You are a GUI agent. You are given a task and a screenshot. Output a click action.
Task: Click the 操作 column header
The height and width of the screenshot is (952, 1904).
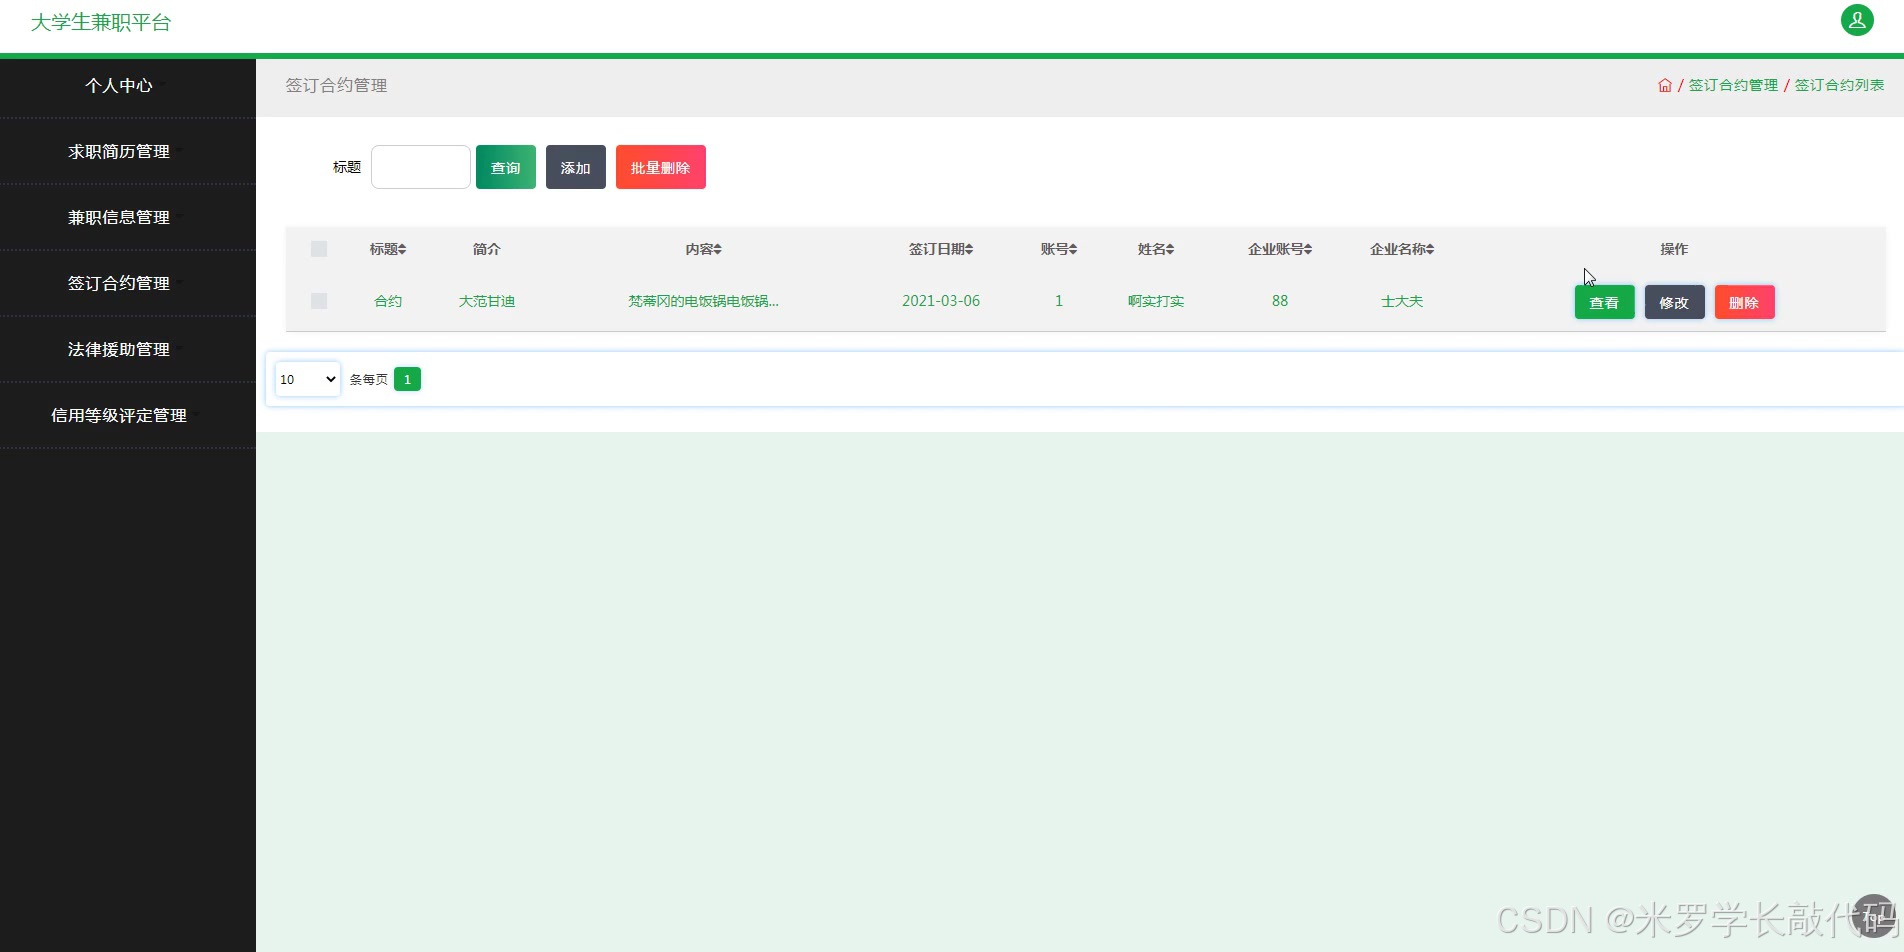[x=1674, y=249]
